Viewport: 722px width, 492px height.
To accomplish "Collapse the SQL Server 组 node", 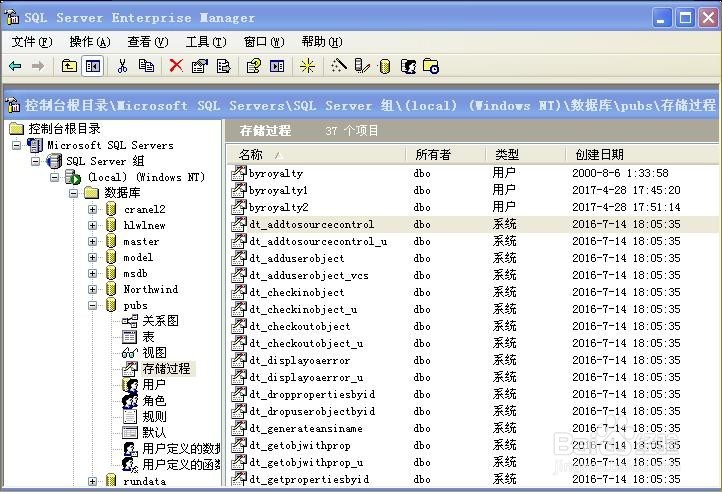I will coord(35,161).
